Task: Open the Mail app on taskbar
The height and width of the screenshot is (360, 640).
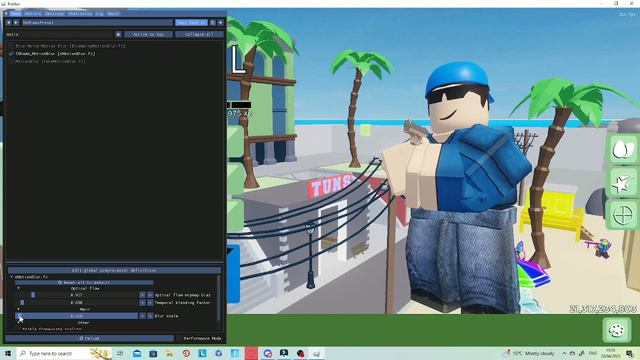Action: tap(137, 353)
